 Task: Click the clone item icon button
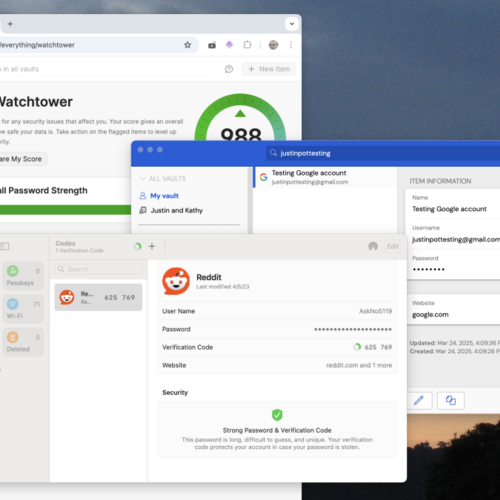(451, 400)
